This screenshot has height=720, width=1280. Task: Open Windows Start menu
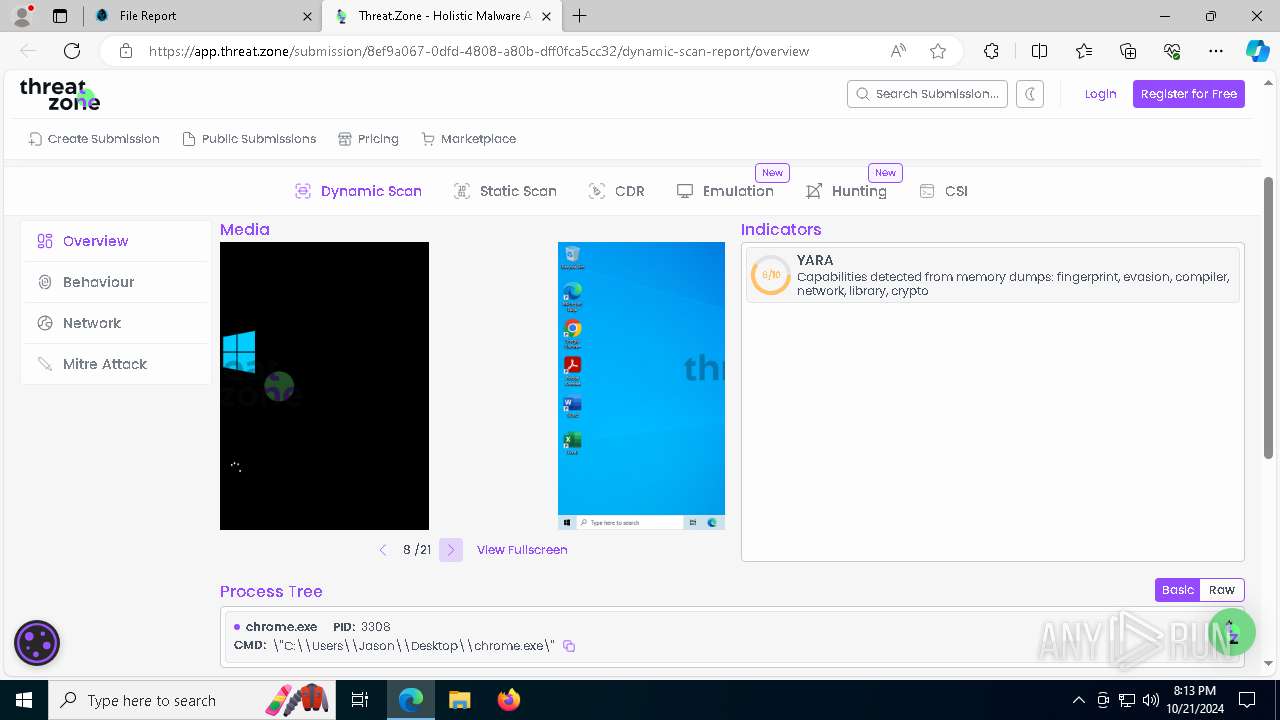24,700
